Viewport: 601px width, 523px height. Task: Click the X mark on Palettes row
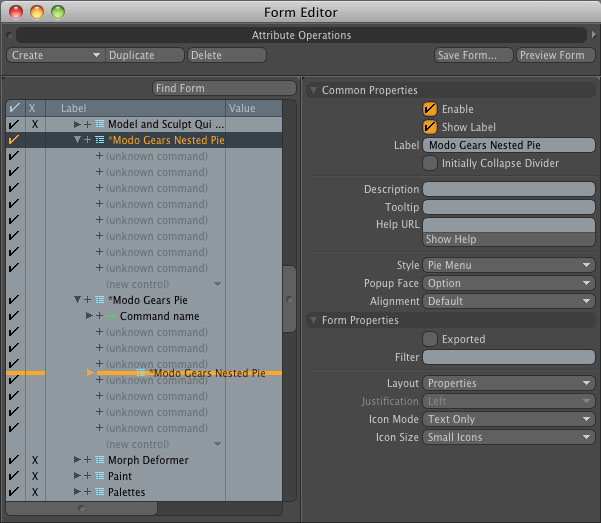click(35, 492)
